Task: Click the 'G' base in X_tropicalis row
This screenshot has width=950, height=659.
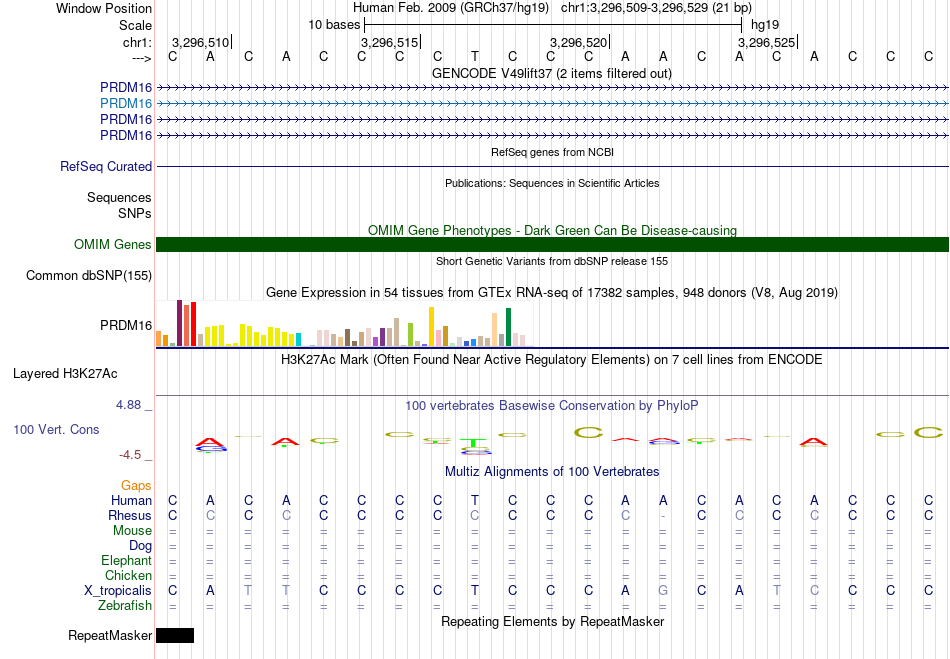Action: [x=663, y=591]
